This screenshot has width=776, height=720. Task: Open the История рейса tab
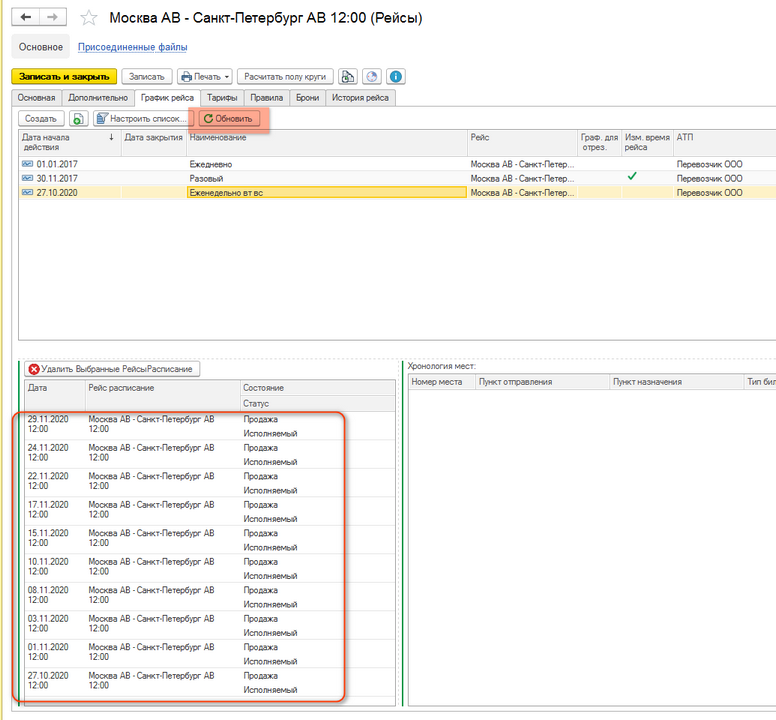pos(360,98)
